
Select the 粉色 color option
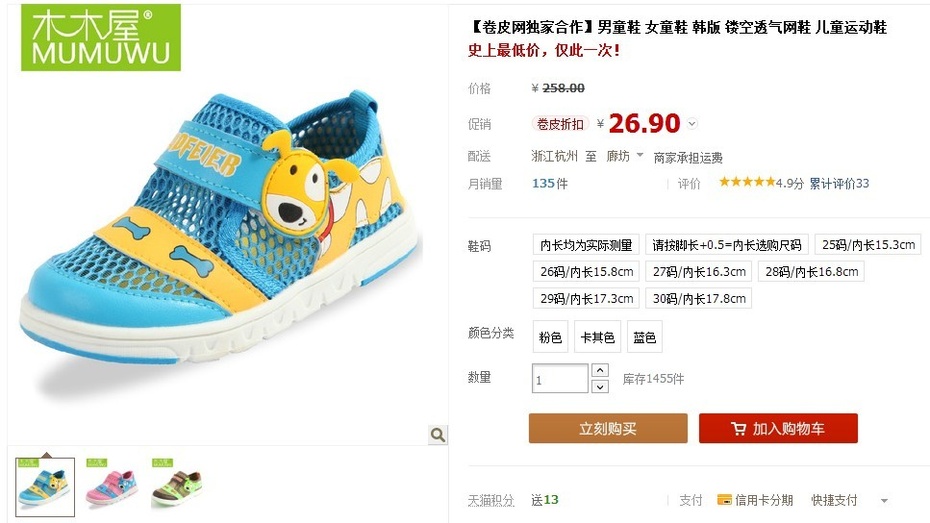tap(550, 337)
